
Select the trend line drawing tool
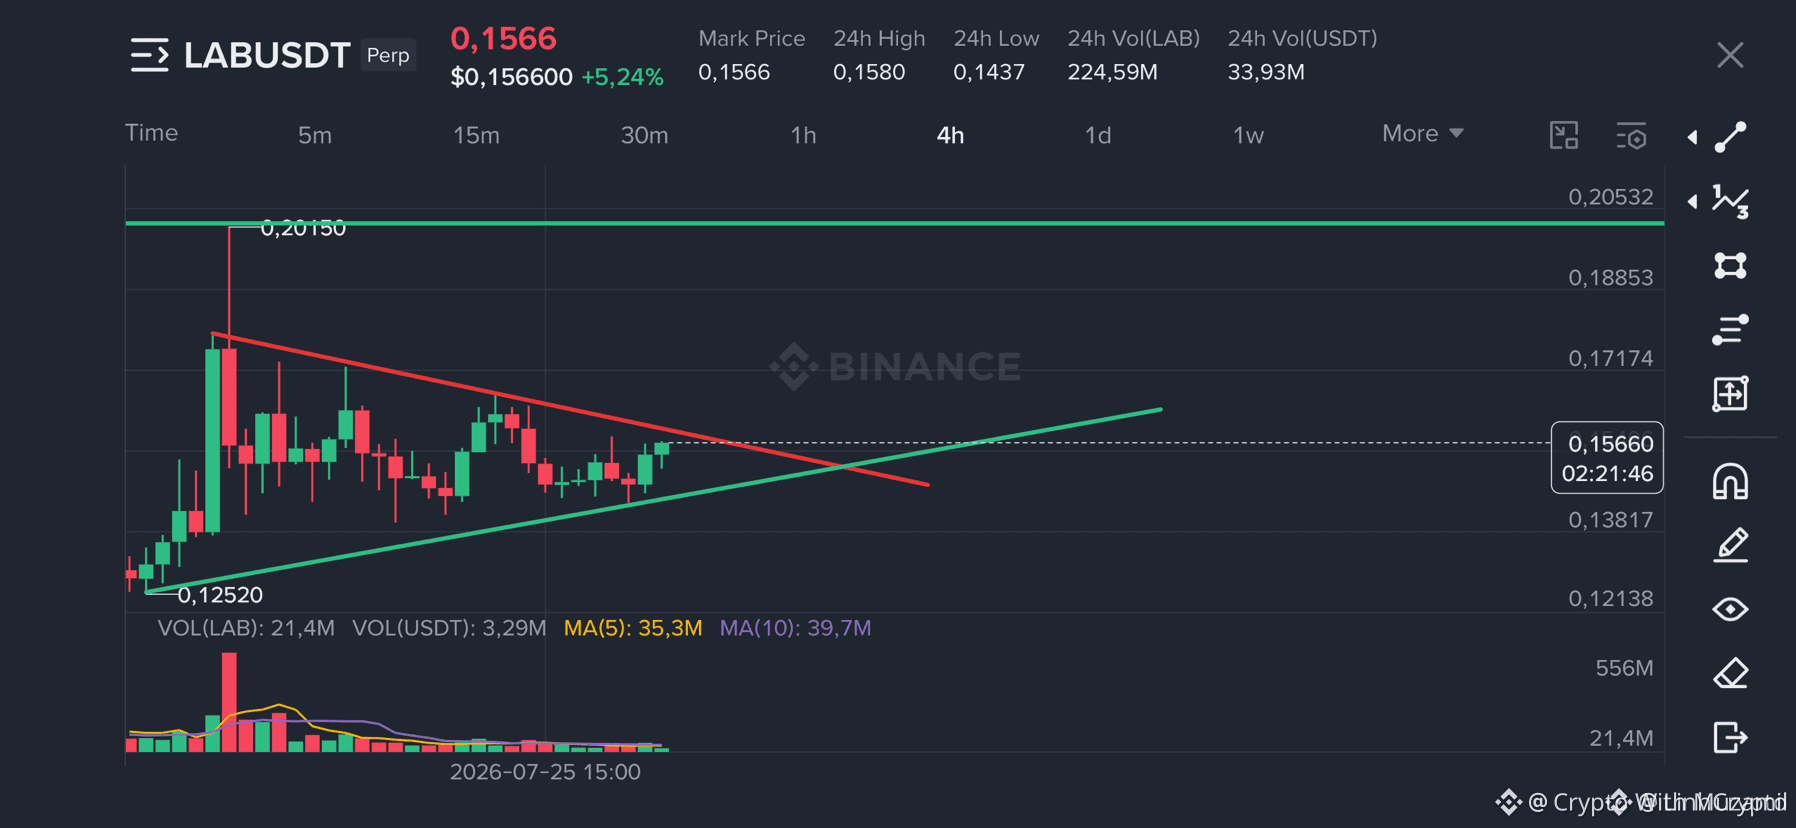(1730, 137)
